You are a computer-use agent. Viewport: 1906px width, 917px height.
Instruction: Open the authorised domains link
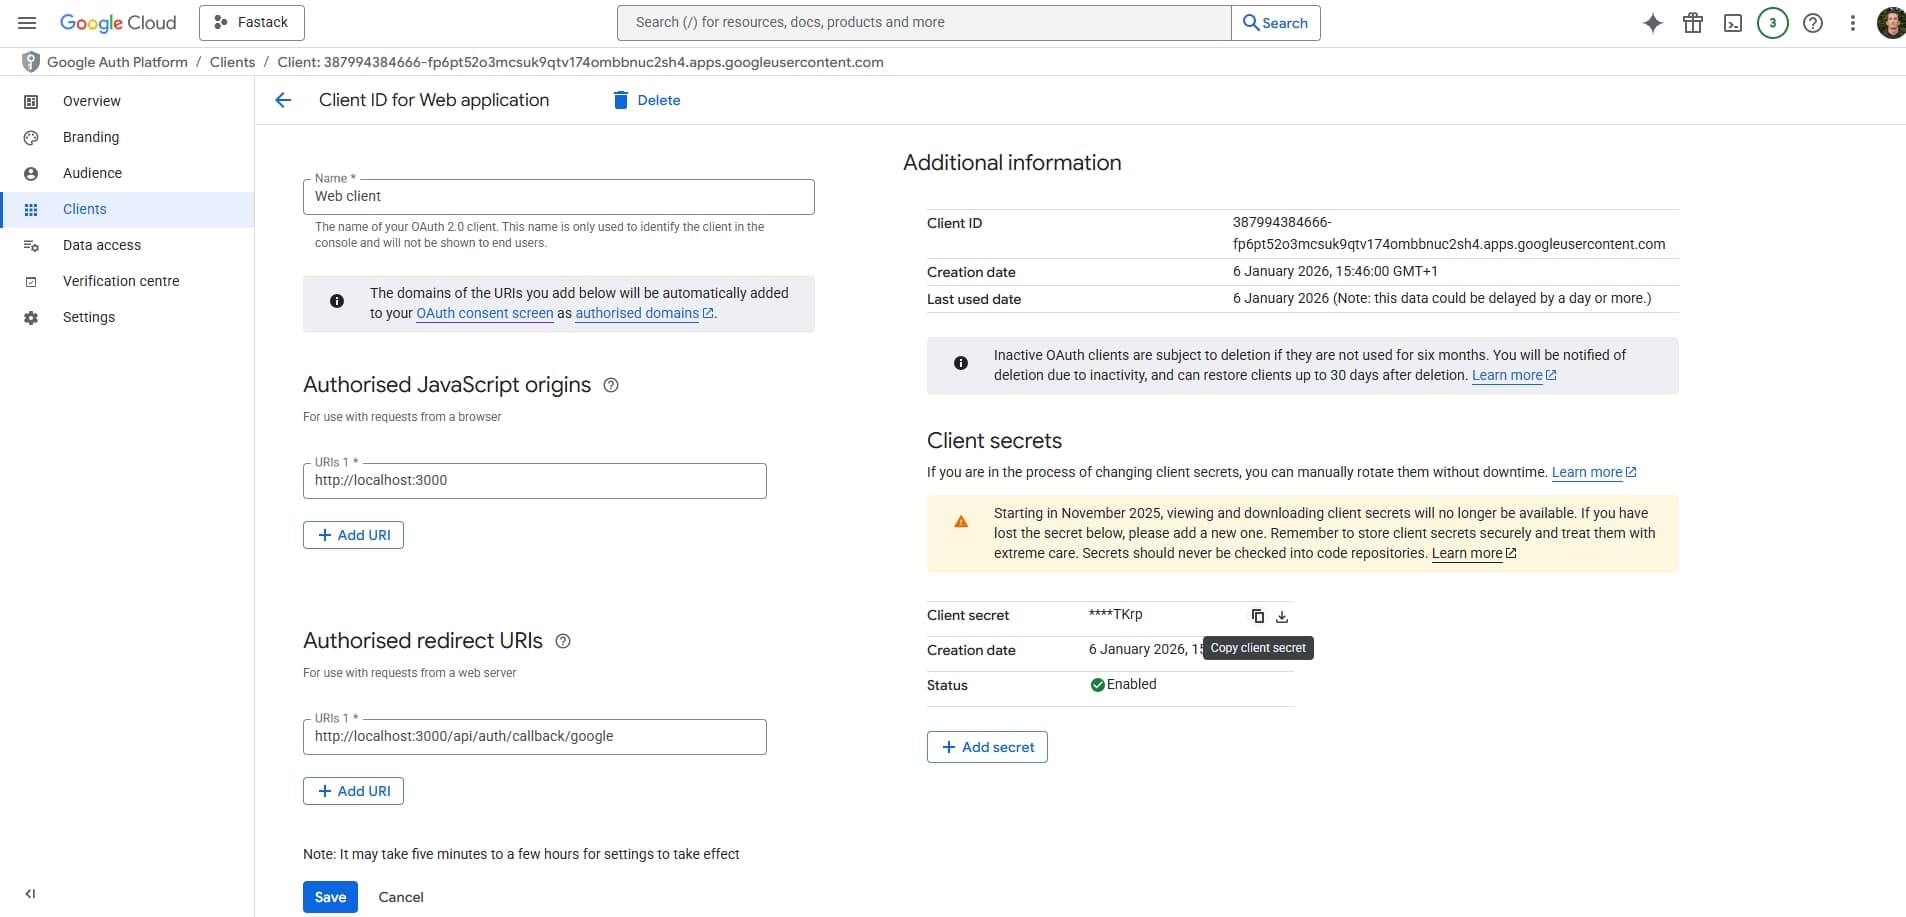pyautogui.click(x=645, y=313)
